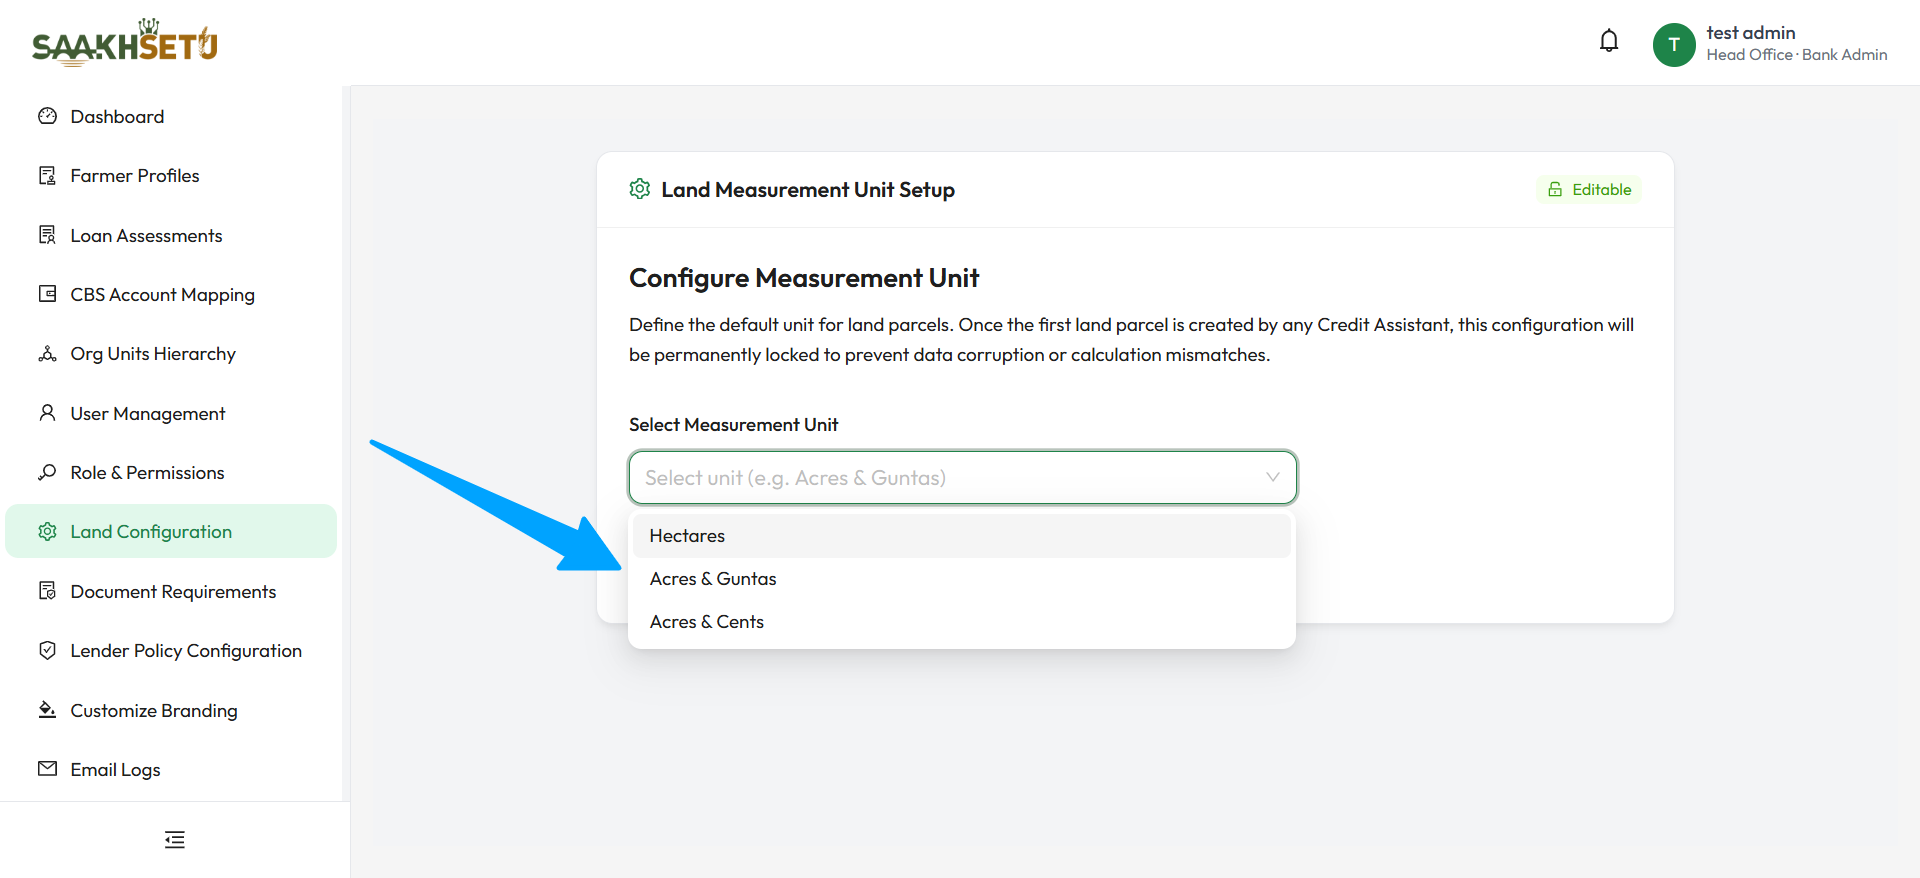Go to Farmer Profiles
The image size is (1920, 878).
(171, 176)
